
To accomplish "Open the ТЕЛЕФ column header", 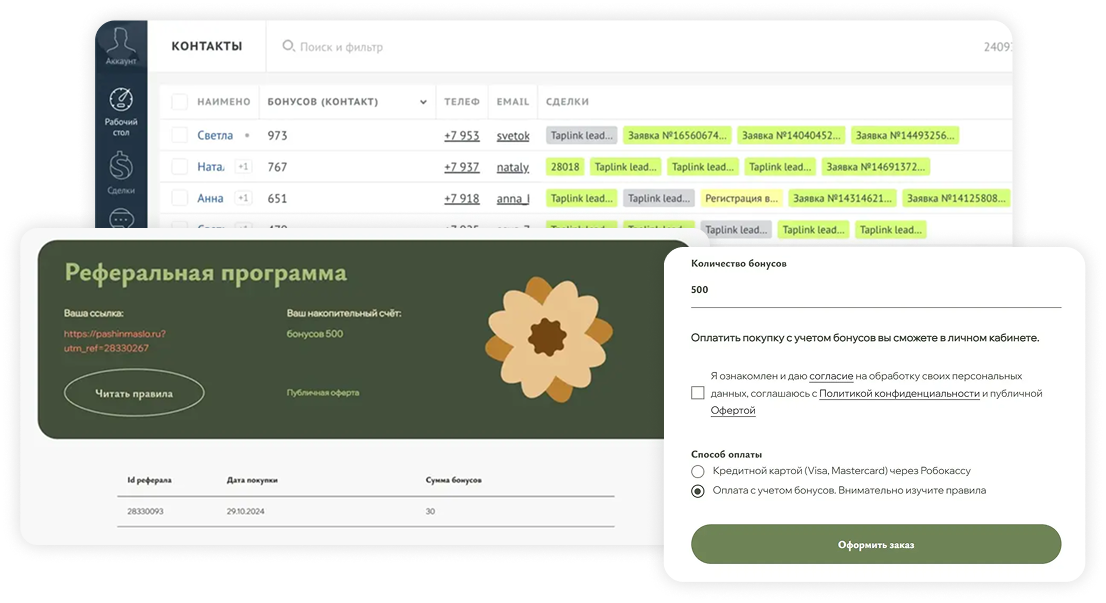I will pos(461,101).
